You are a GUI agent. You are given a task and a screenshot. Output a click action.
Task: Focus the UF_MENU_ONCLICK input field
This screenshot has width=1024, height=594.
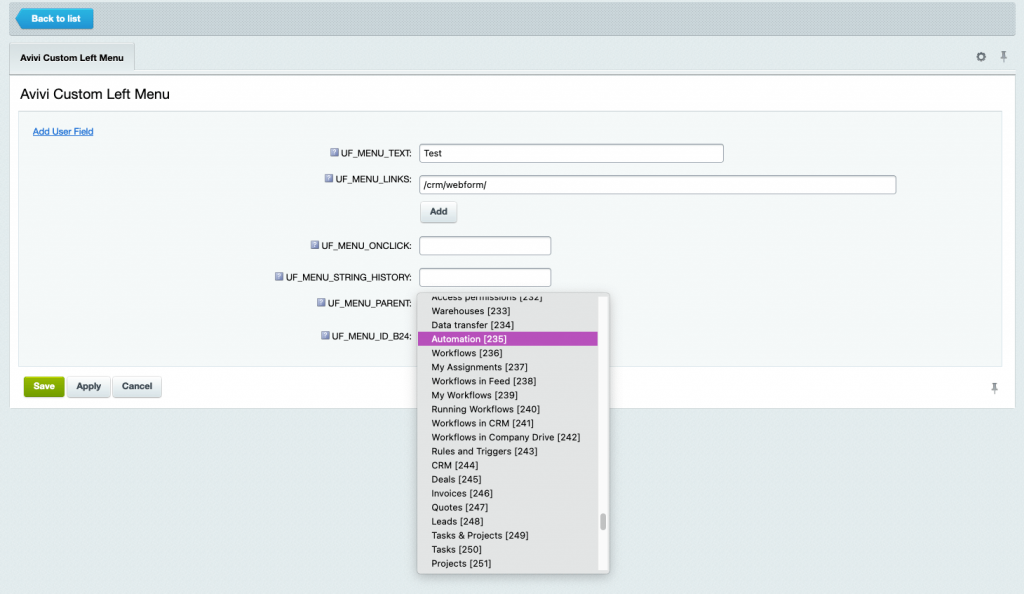click(x=485, y=245)
